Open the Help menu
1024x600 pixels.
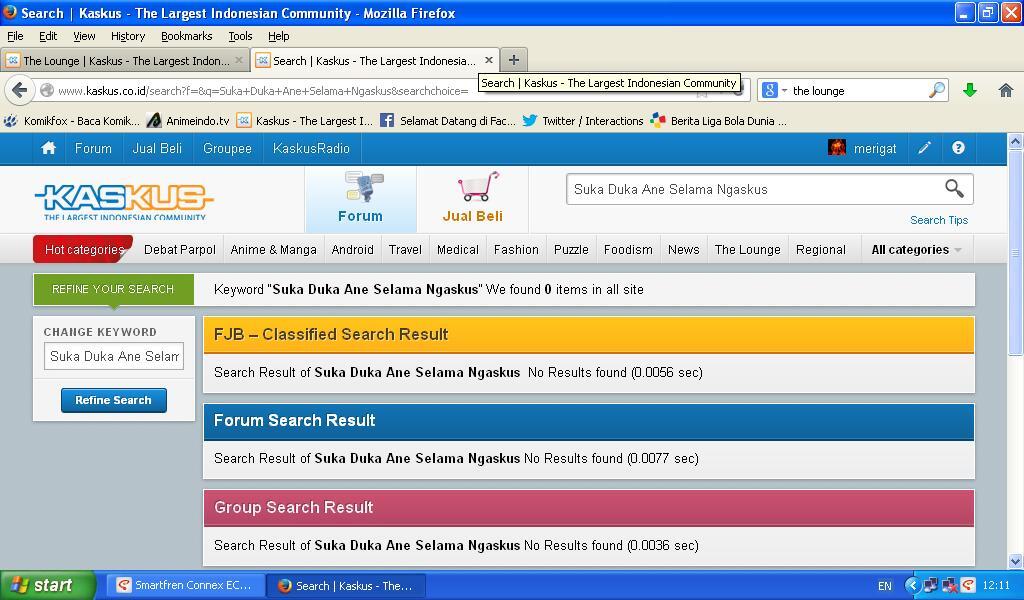(279, 36)
